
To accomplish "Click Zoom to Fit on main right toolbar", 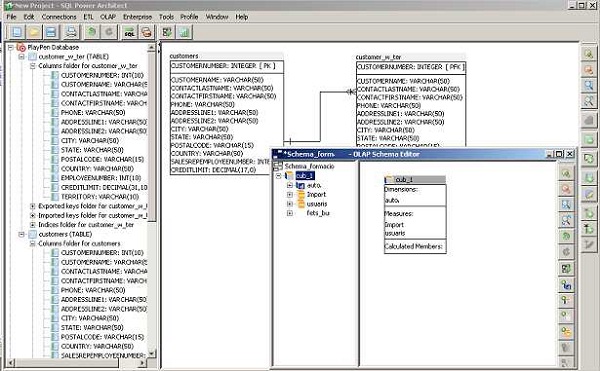I will click(589, 101).
